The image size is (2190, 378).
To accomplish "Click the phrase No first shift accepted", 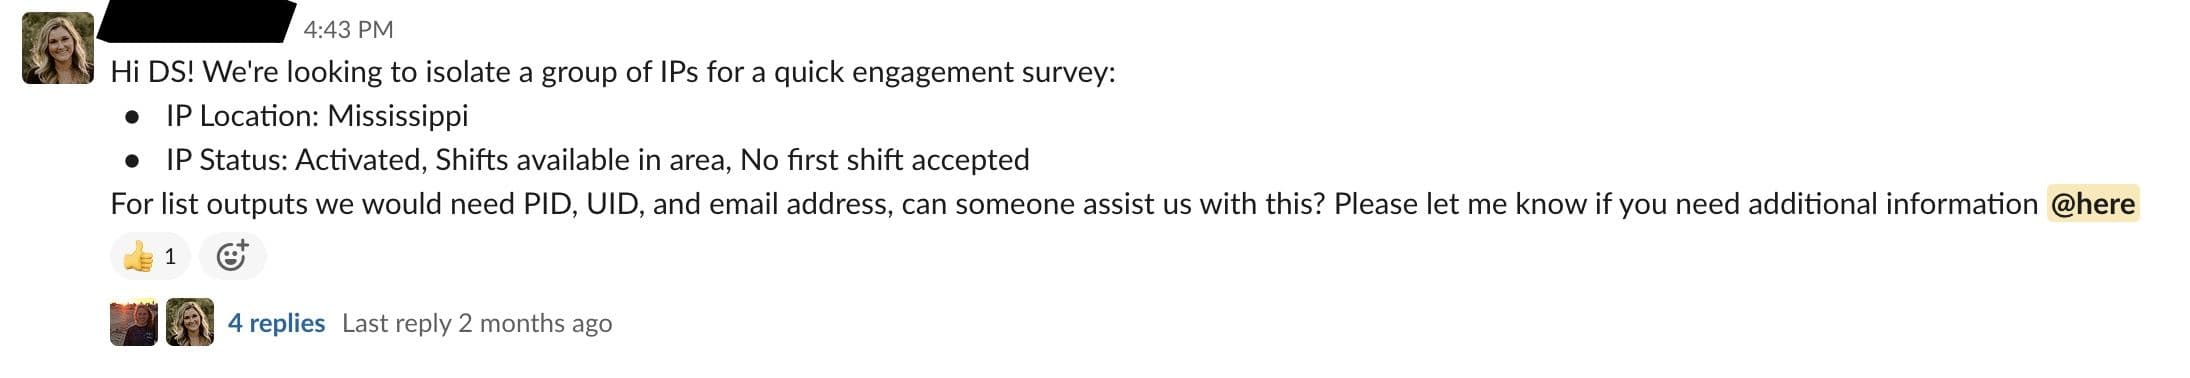I will [885, 160].
